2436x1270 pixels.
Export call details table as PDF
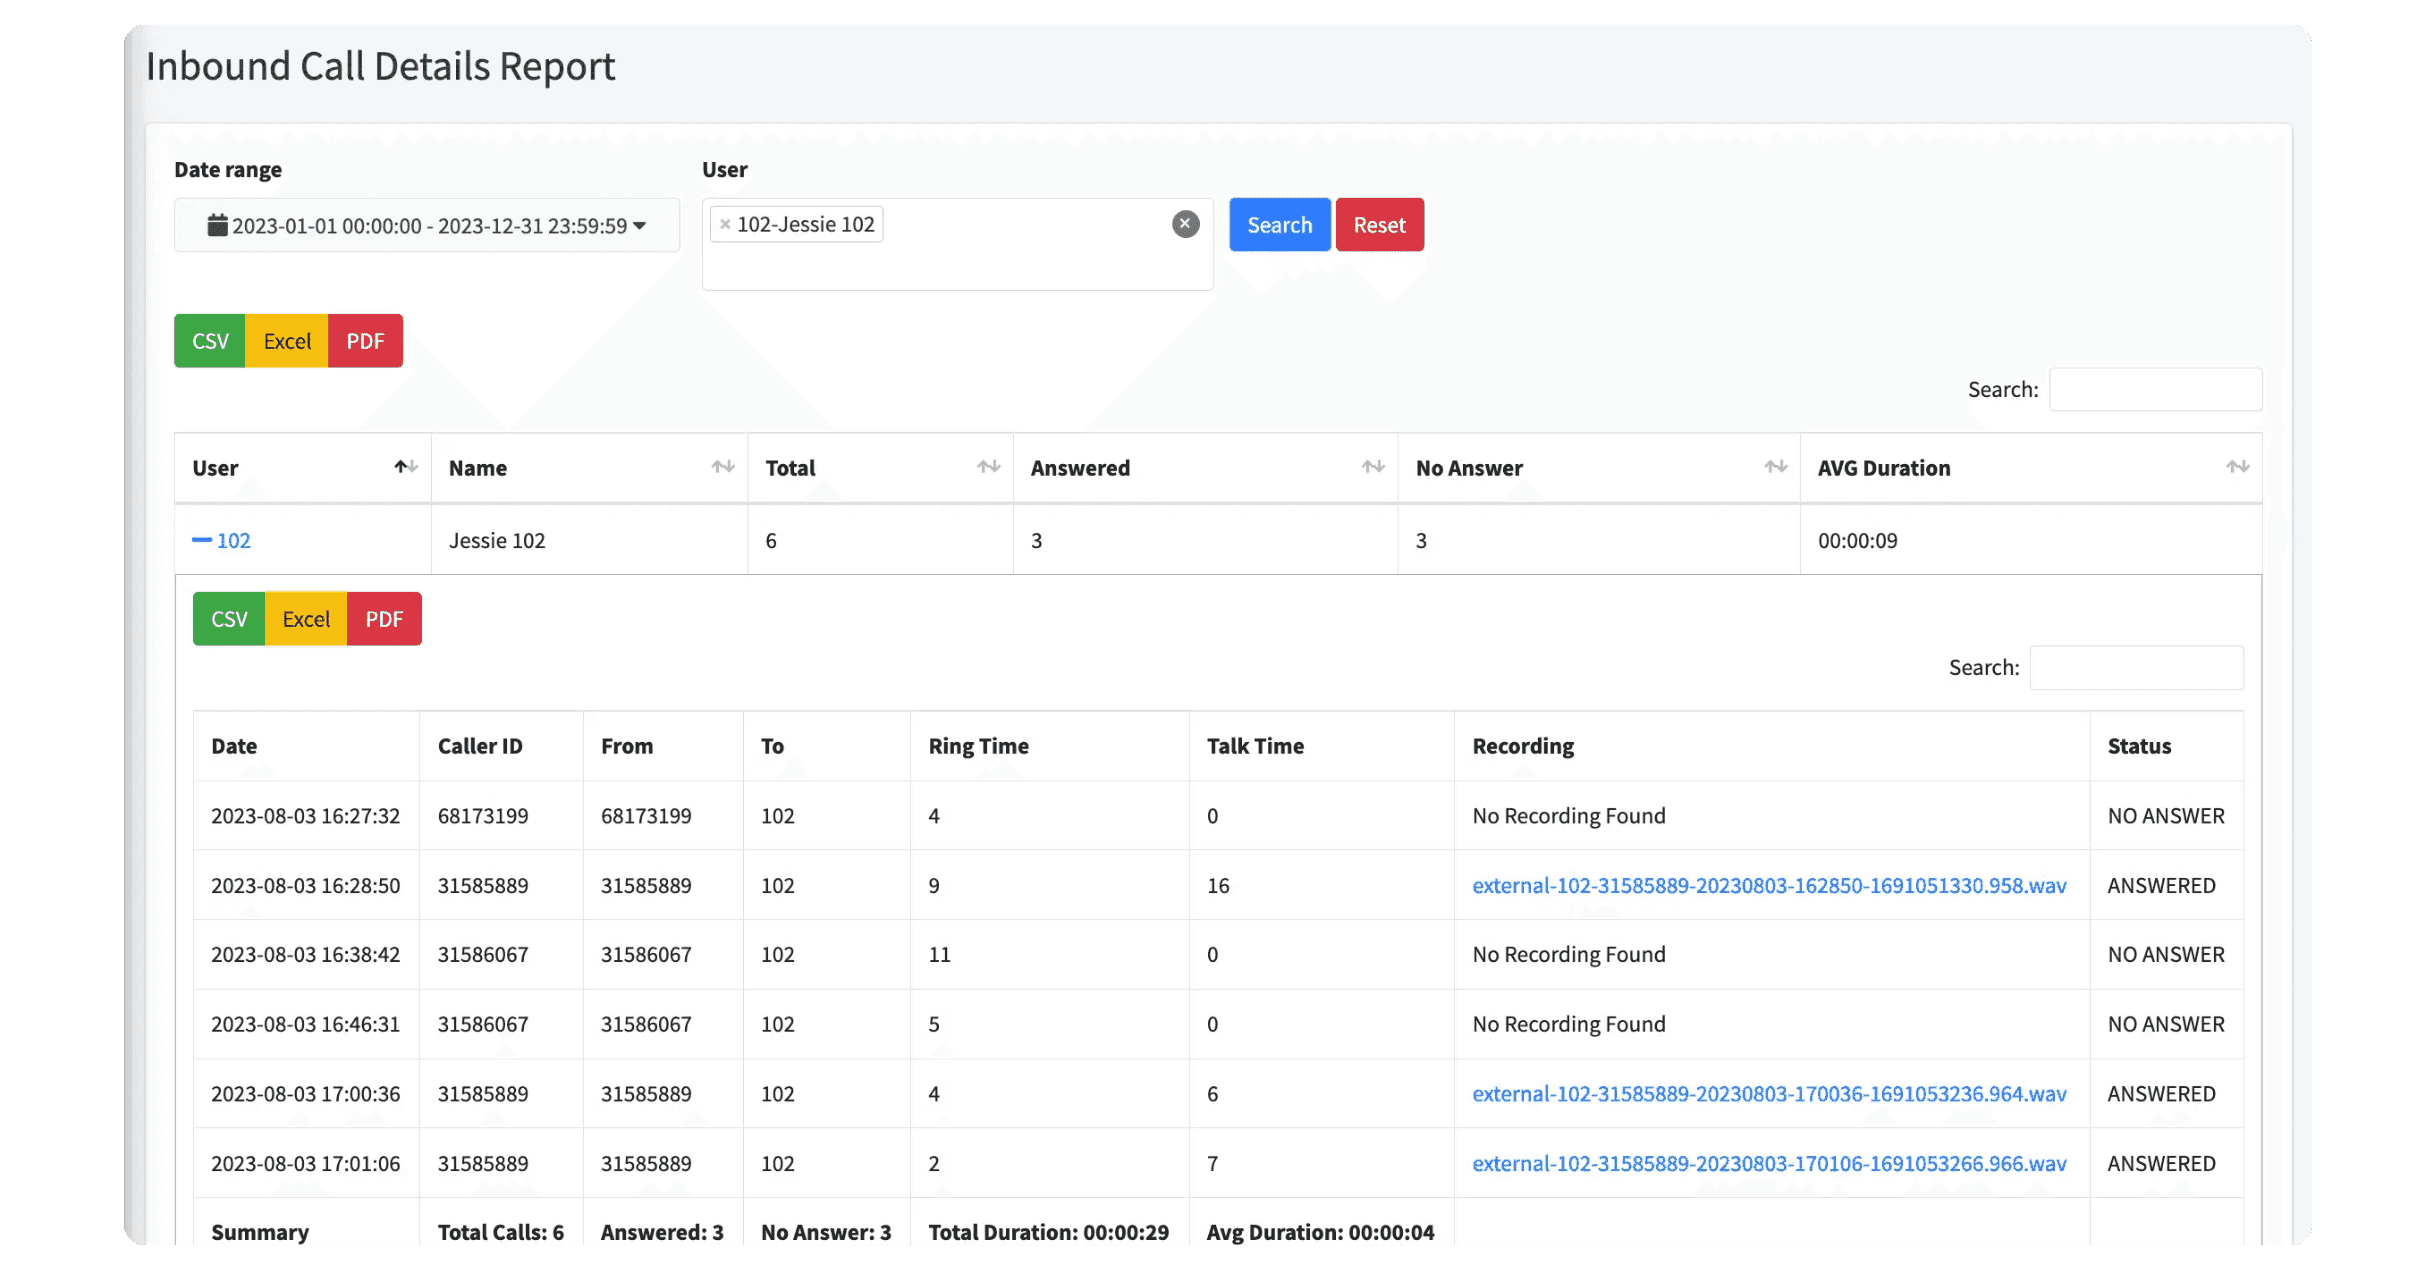click(x=384, y=619)
